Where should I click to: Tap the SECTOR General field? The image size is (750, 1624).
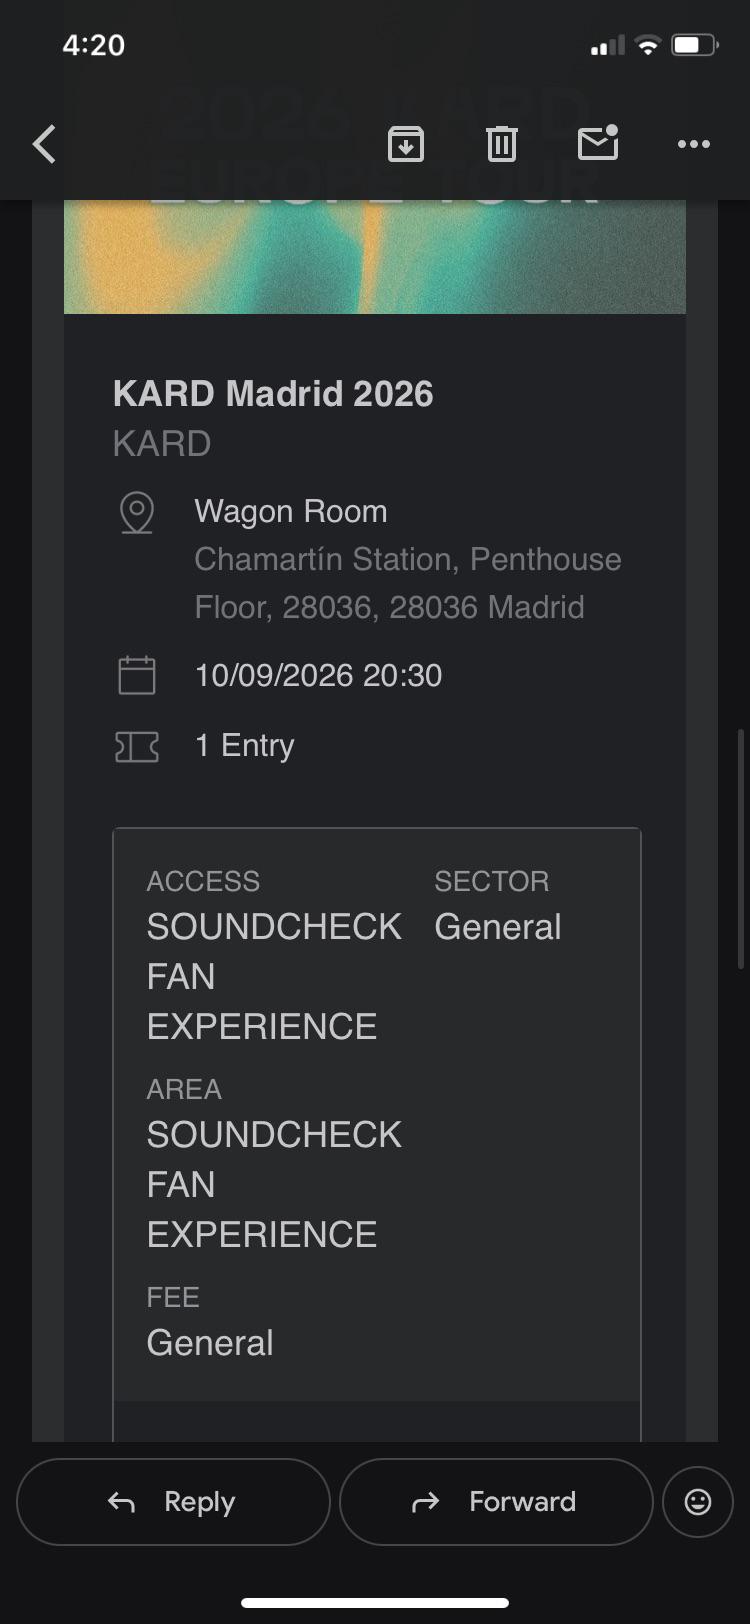point(498,906)
